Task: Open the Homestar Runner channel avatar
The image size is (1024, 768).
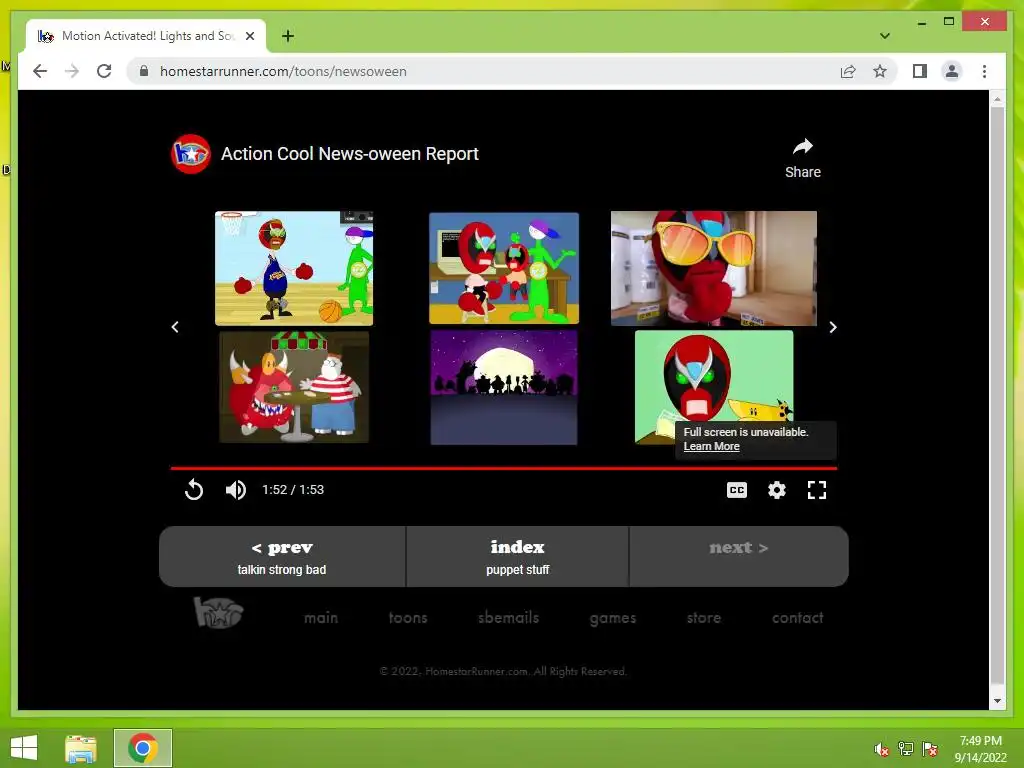Action: (x=191, y=154)
